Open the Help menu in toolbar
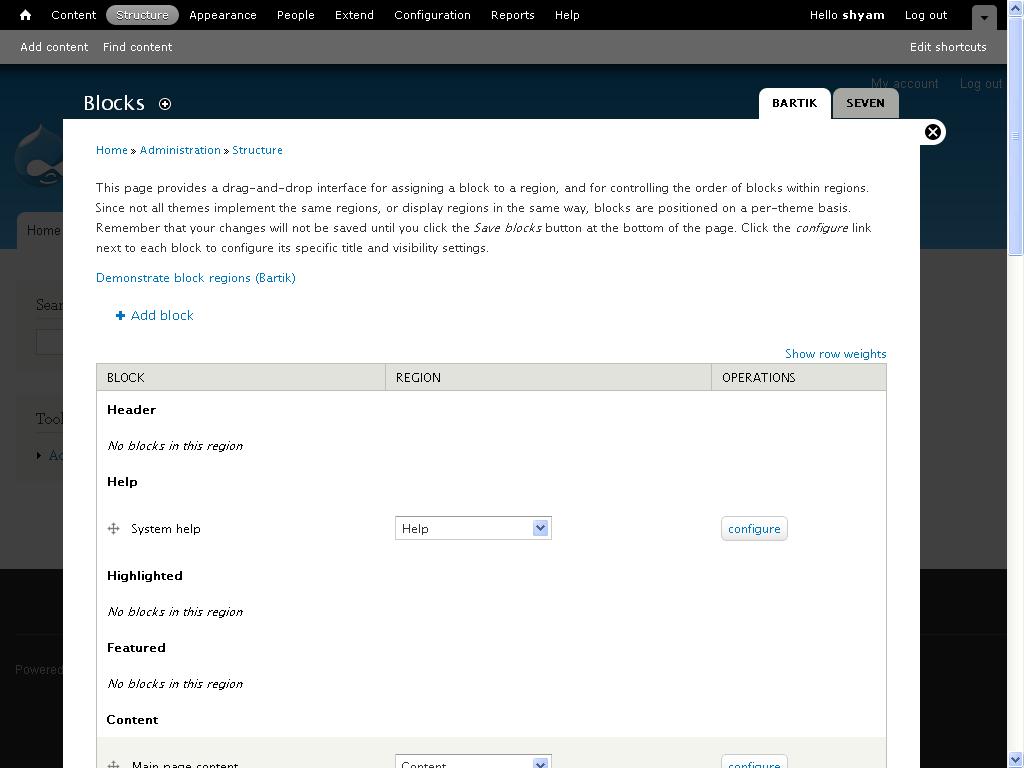The height and width of the screenshot is (768, 1024). tap(567, 15)
